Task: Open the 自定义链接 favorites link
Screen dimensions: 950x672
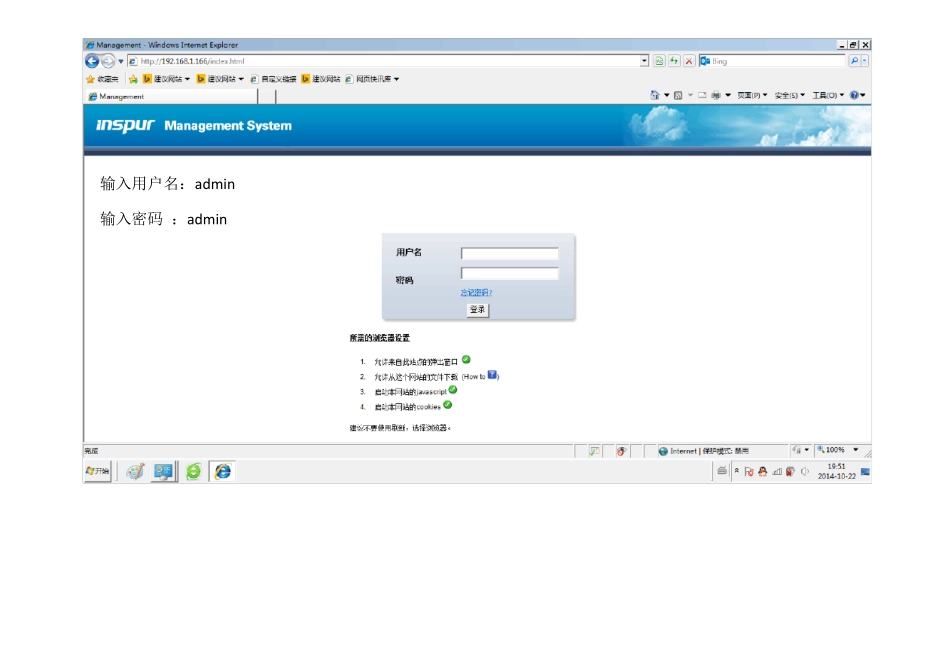Action: [x=273, y=79]
